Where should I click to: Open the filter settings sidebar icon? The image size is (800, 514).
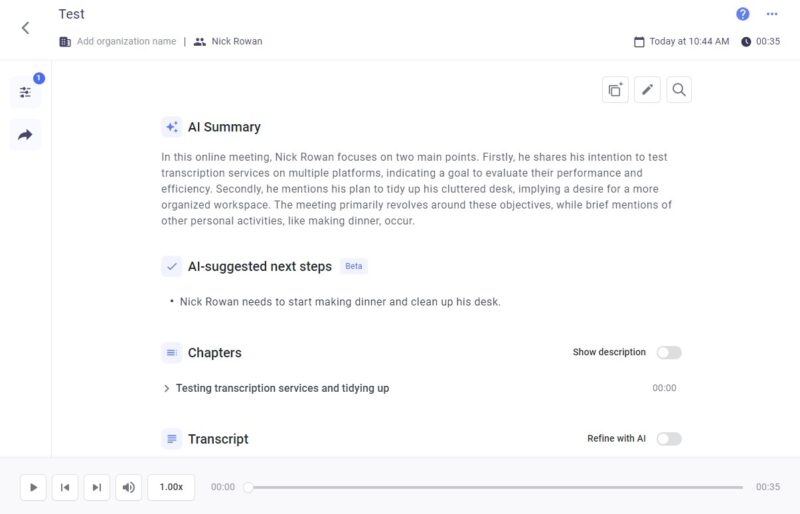25,92
